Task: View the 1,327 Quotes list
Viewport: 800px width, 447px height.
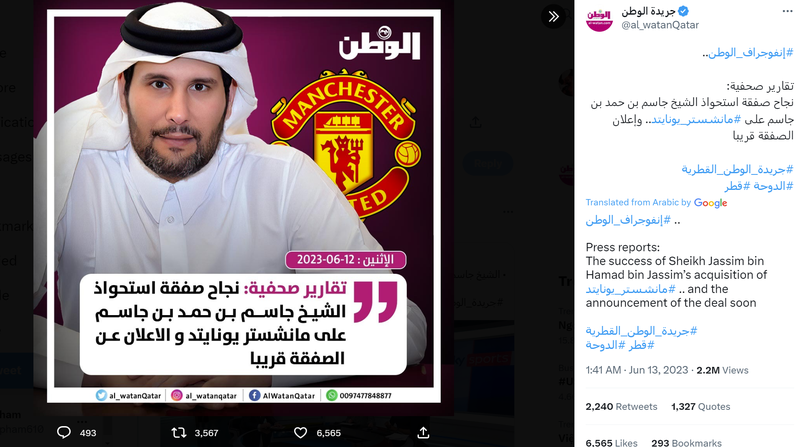Action: click(x=701, y=407)
